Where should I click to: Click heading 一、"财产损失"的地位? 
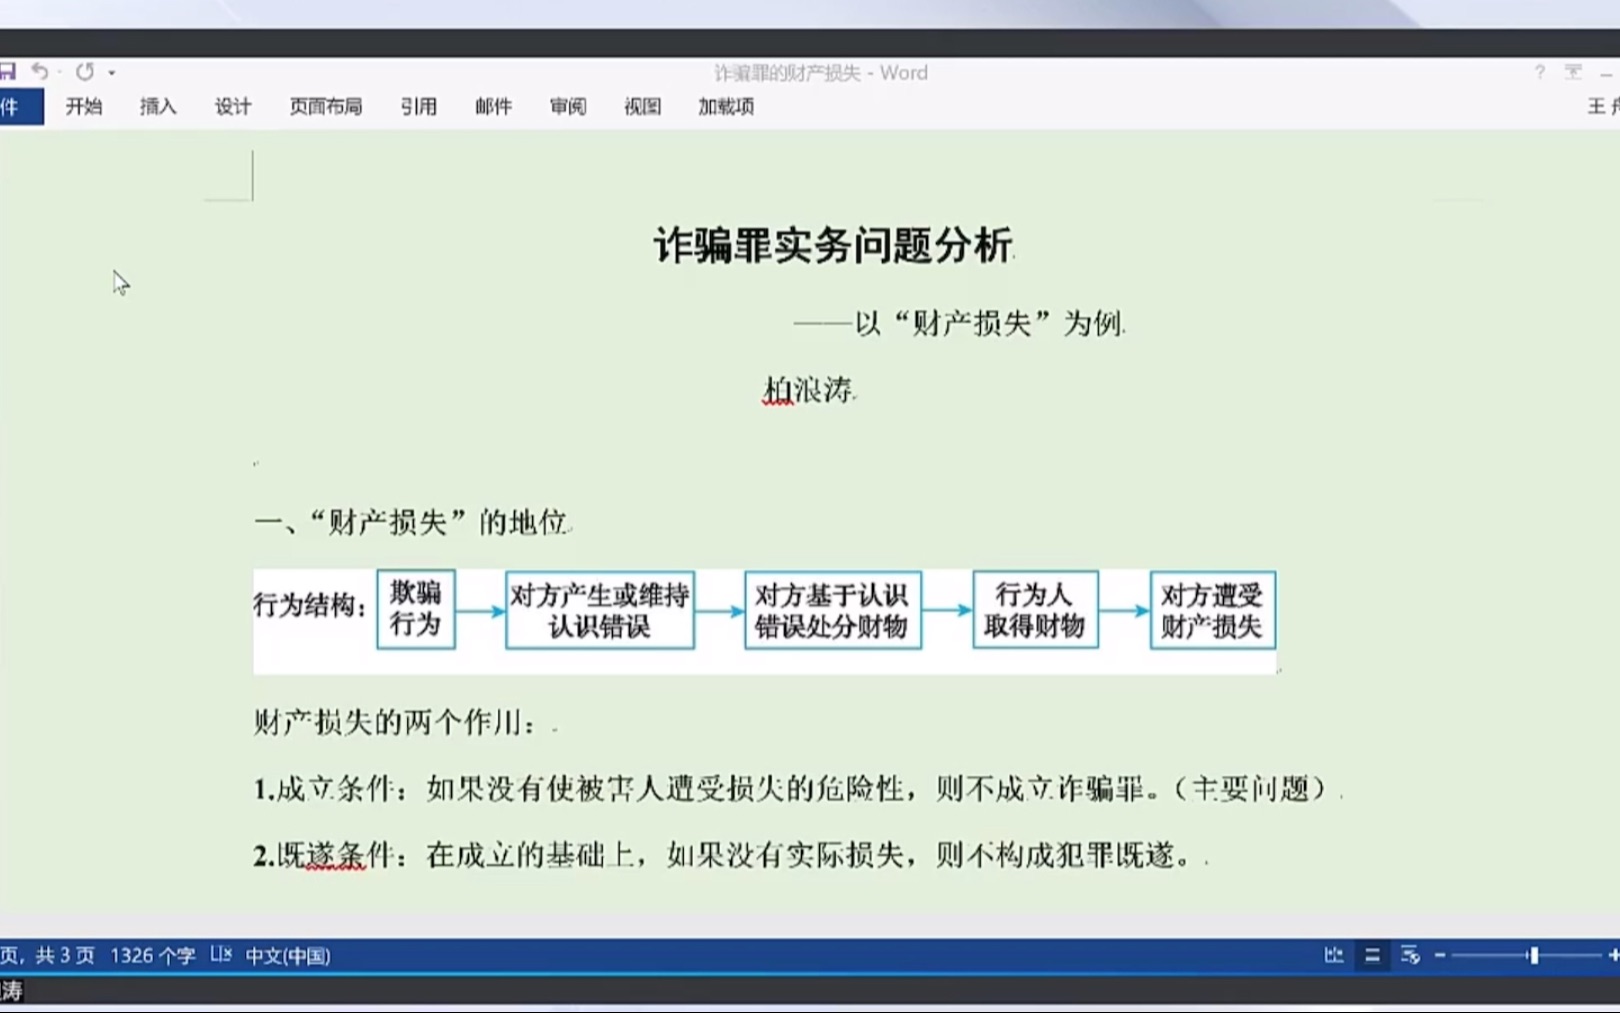(x=411, y=522)
